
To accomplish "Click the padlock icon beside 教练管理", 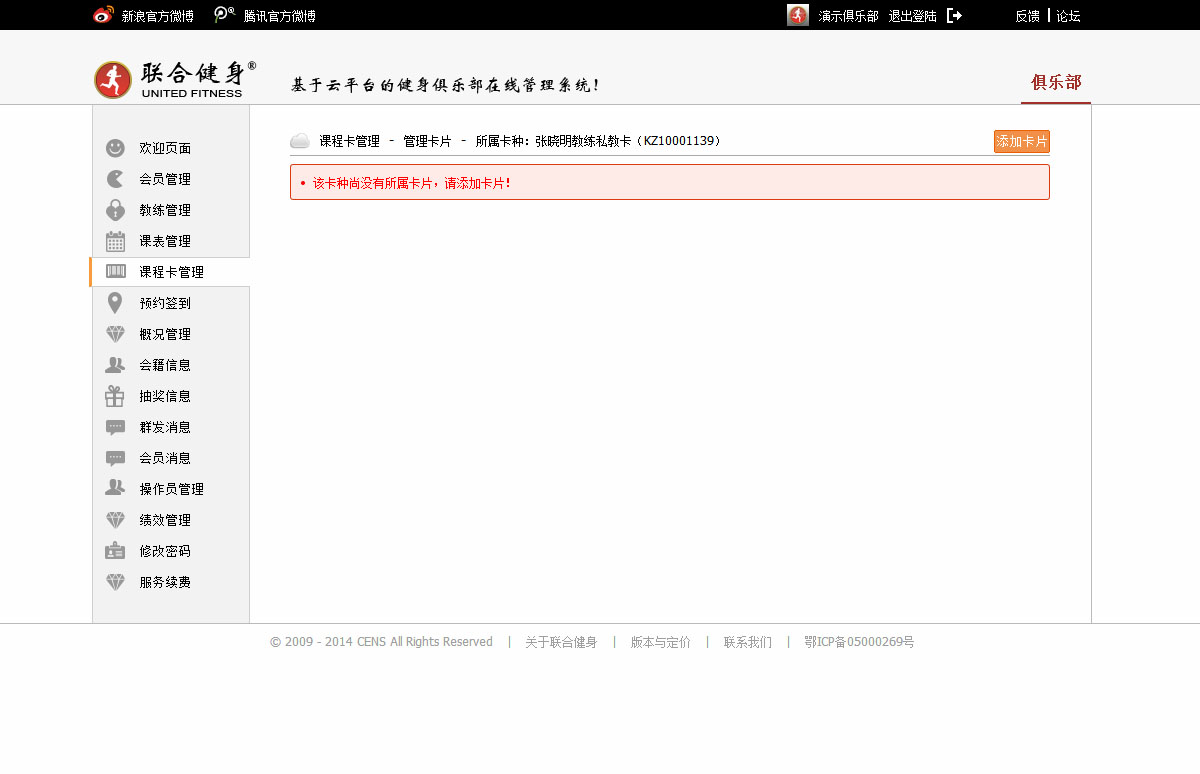I will pos(115,210).
